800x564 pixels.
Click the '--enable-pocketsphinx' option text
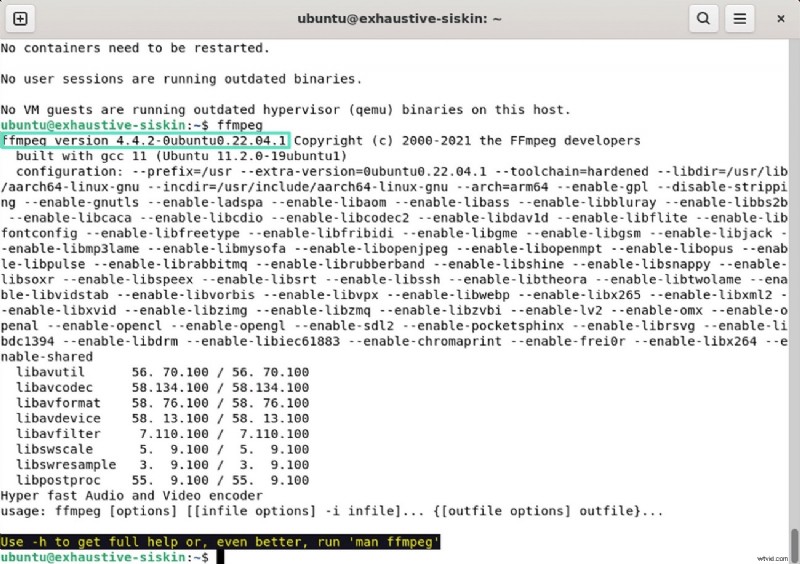tap(485, 326)
